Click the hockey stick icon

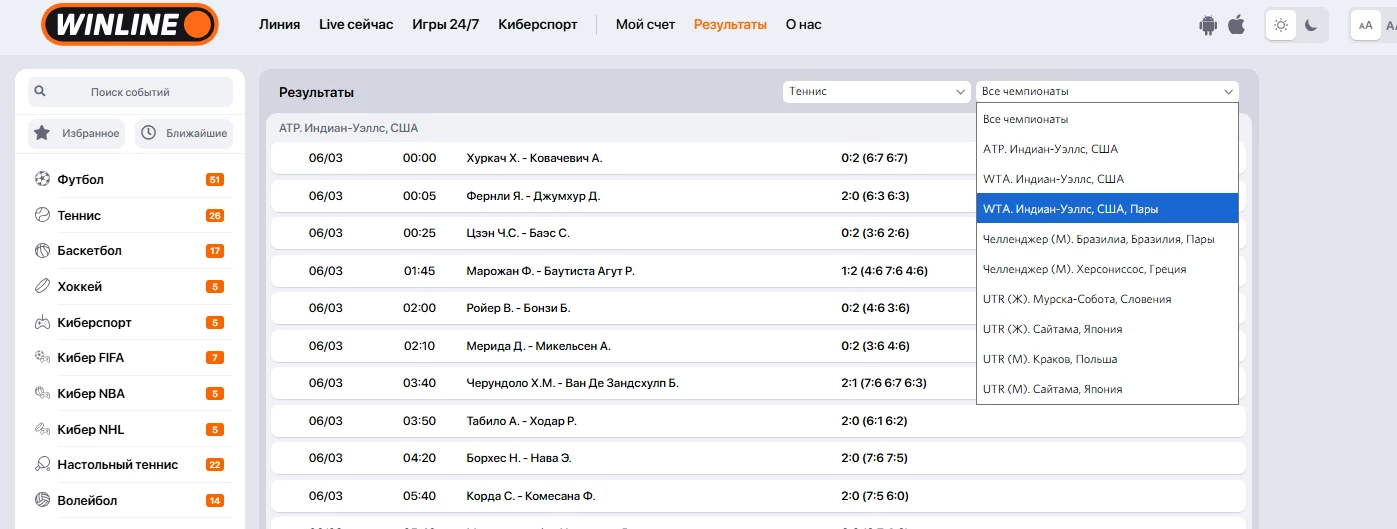click(42, 287)
